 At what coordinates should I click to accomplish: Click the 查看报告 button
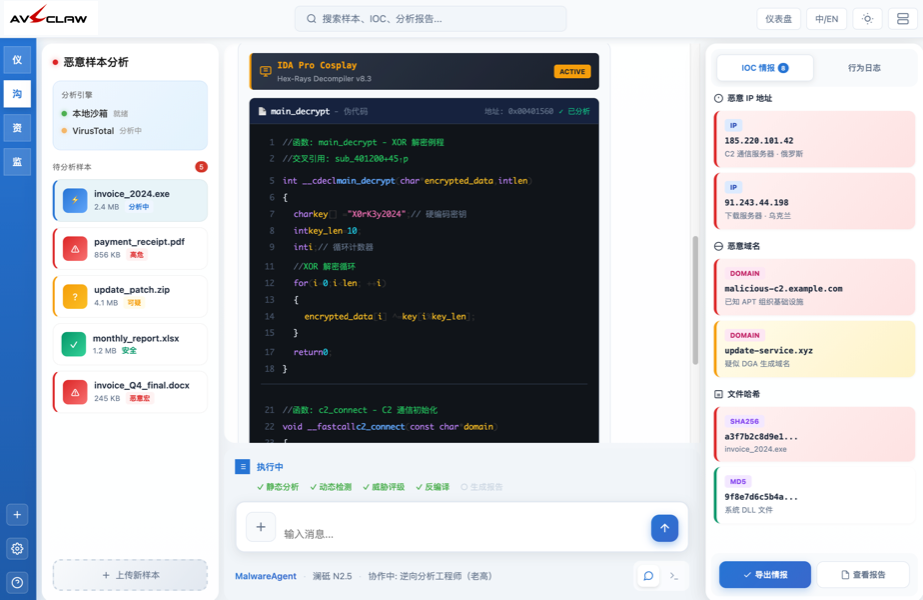863,575
